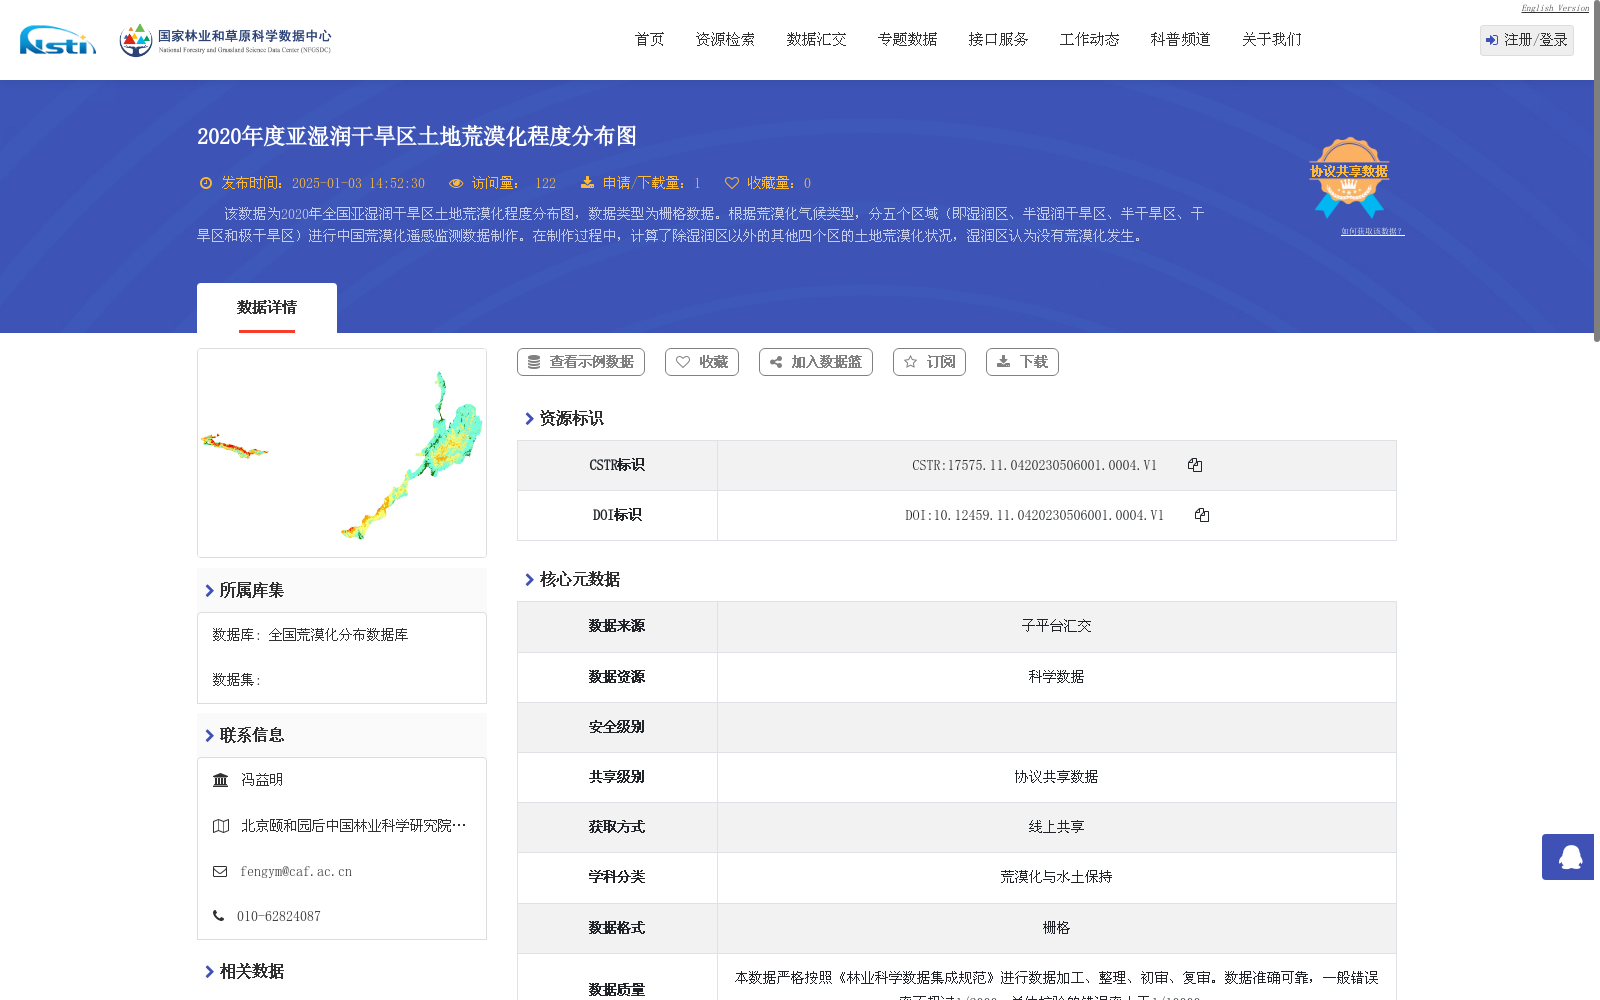
Task: Click the National Forestry data center logo
Action: point(225,40)
